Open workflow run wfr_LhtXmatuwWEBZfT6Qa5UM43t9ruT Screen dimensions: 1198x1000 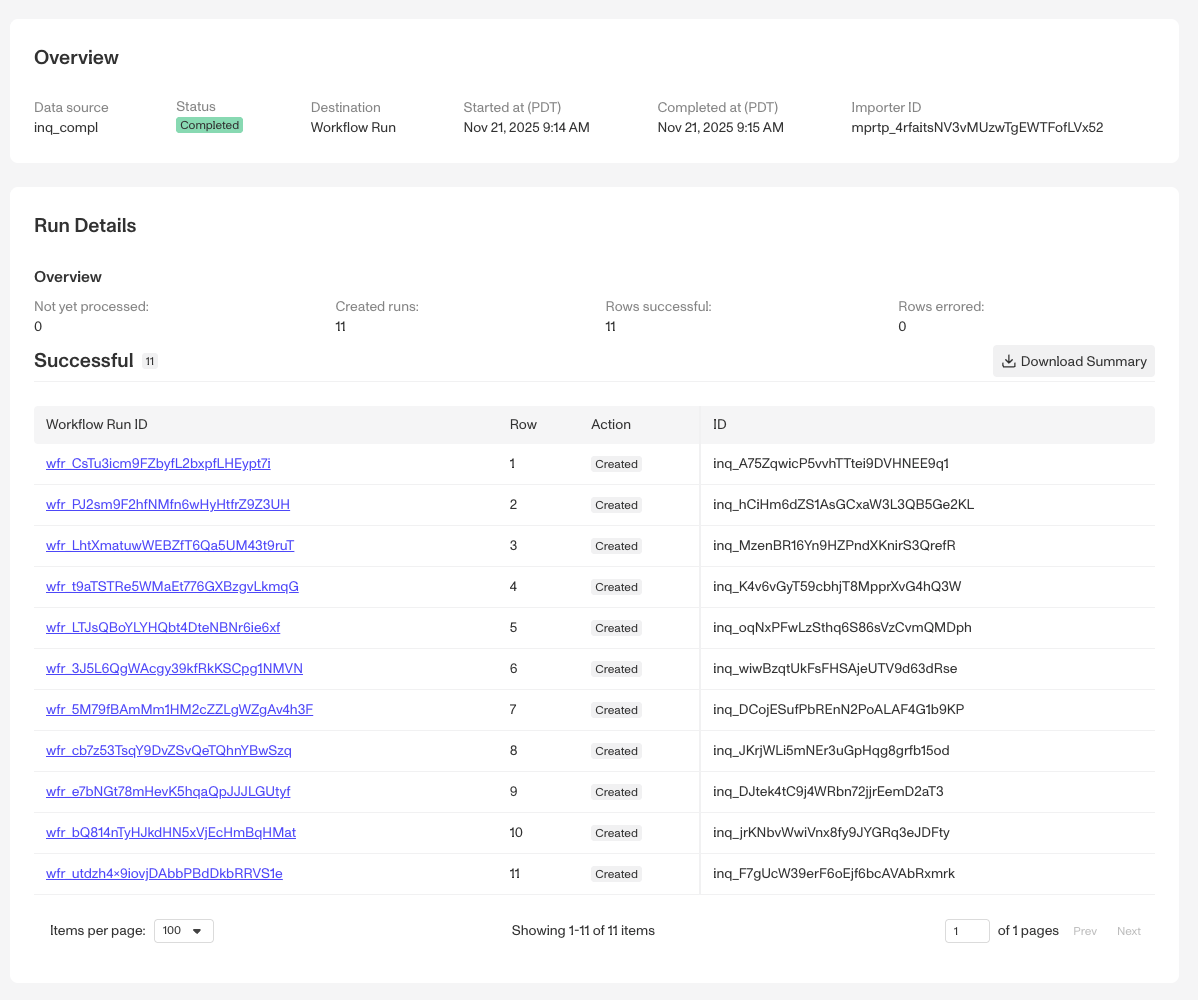[x=170, y=545]
